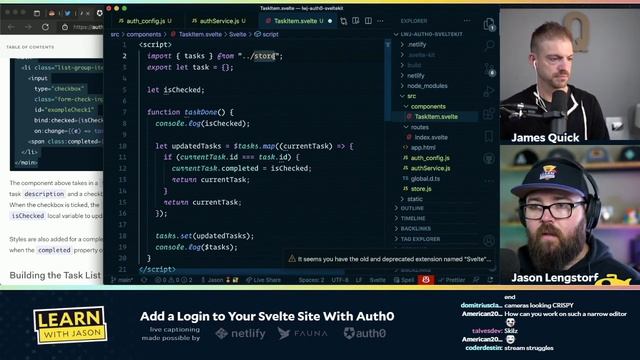Open app.html in the explorer tree
Viewport: 640px width, 360px height.
(x=423, y=148)
